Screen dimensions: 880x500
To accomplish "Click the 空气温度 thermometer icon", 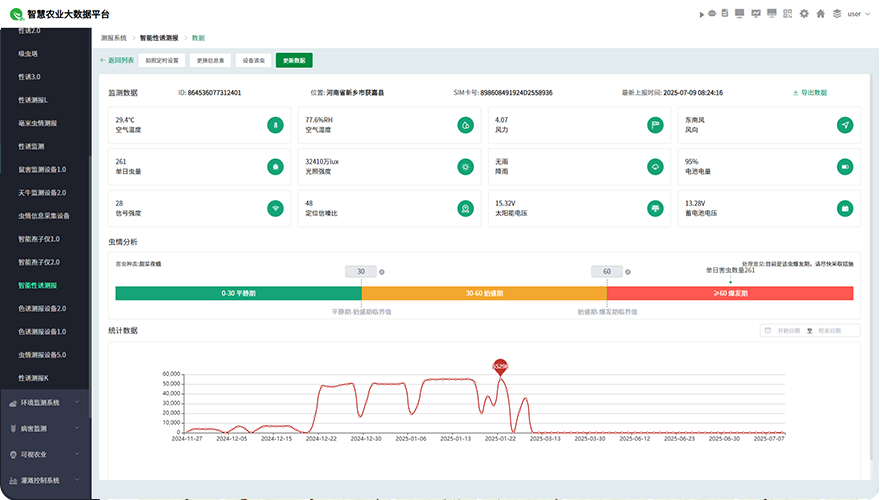I will [274, 125].
